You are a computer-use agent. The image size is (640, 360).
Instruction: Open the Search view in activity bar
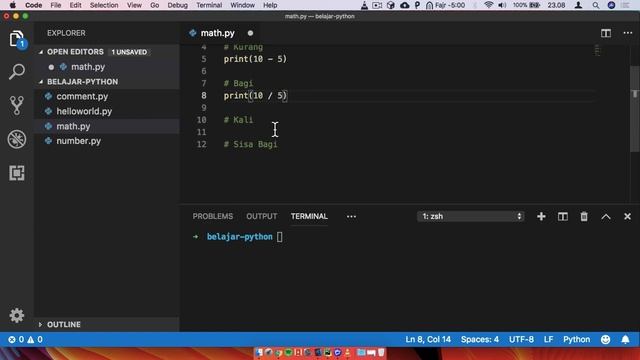pos(17,71)
